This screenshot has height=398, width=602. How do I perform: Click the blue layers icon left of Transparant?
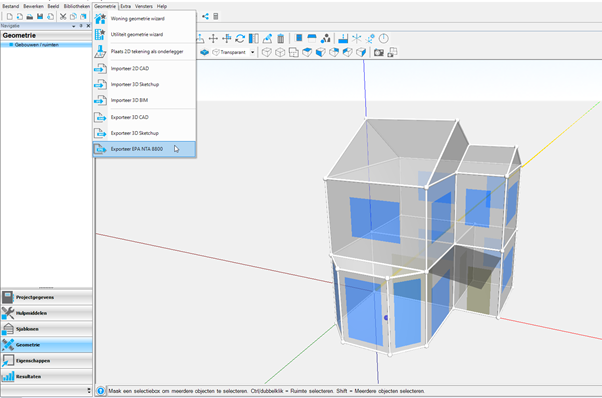(205, 52)
